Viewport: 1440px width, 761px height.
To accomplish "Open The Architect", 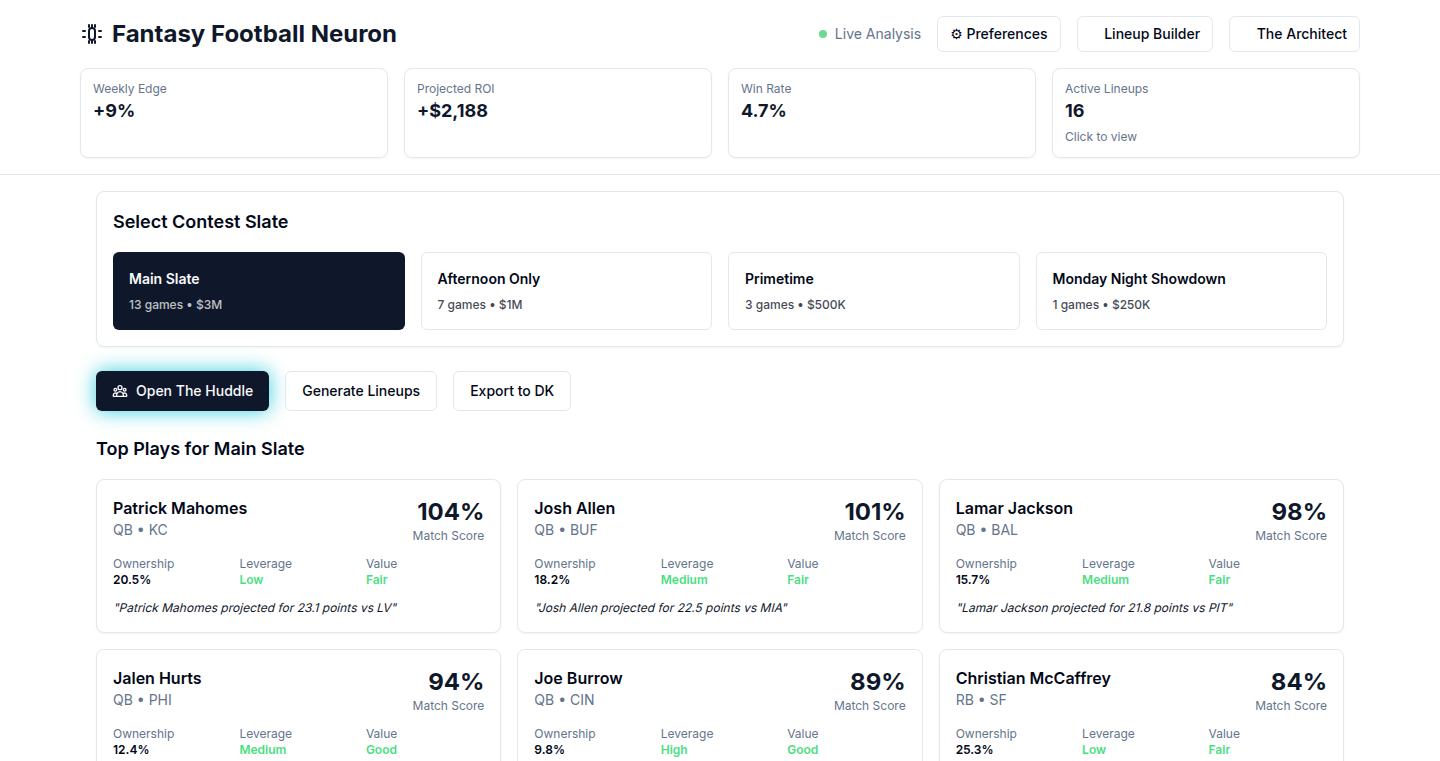I will 1294,34.
